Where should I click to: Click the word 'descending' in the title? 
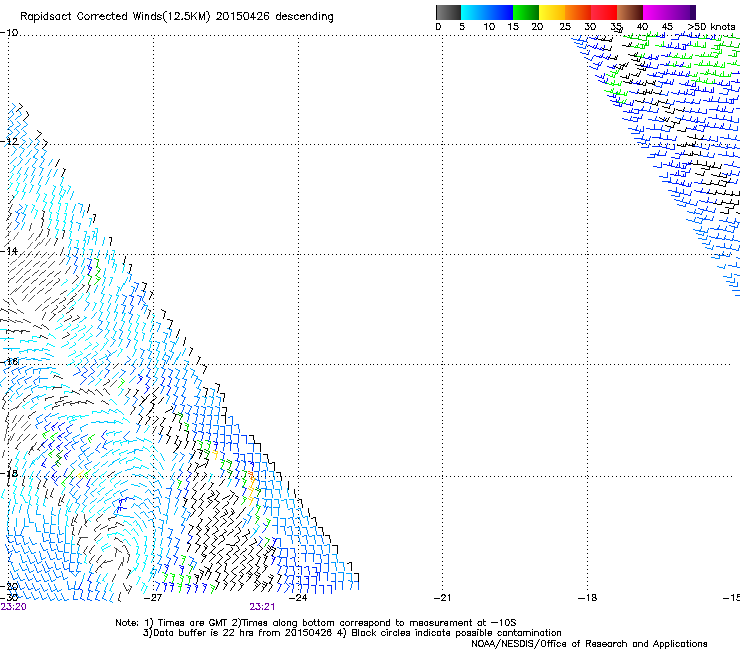click(x=304, y=17)
